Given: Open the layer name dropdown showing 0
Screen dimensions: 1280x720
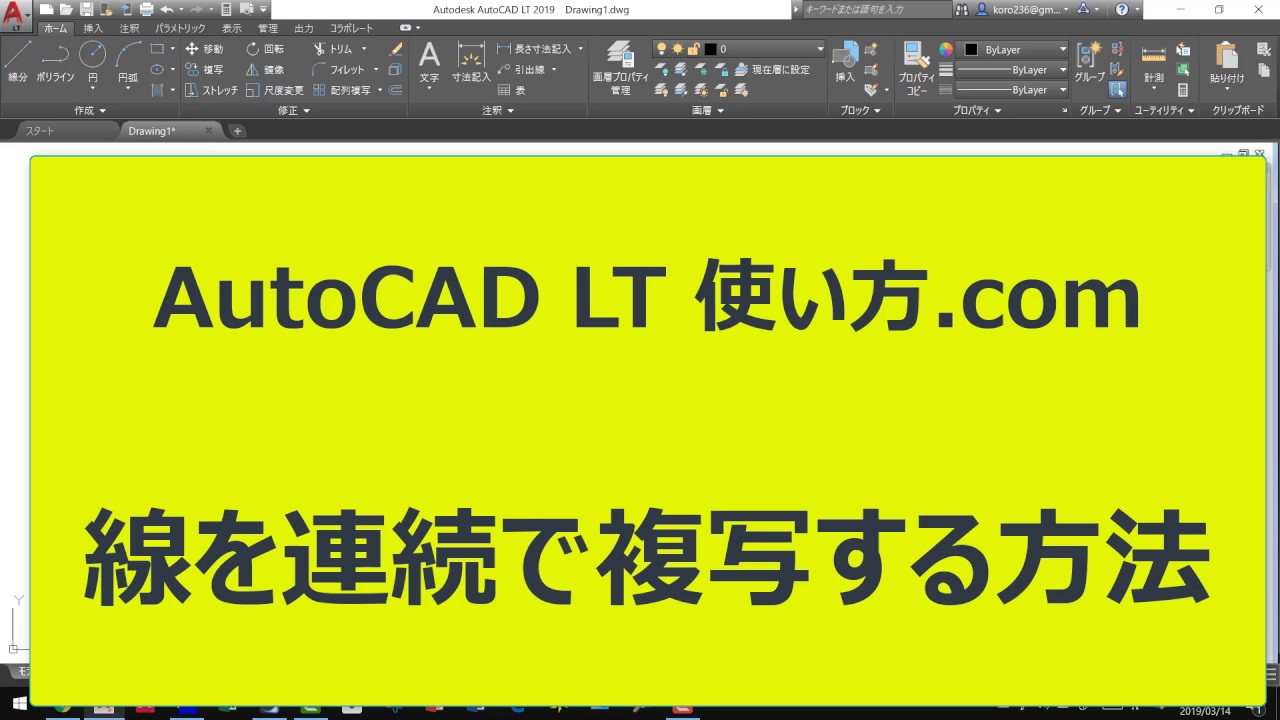Looking at the screenshot, I should click(x=739, y=48).
